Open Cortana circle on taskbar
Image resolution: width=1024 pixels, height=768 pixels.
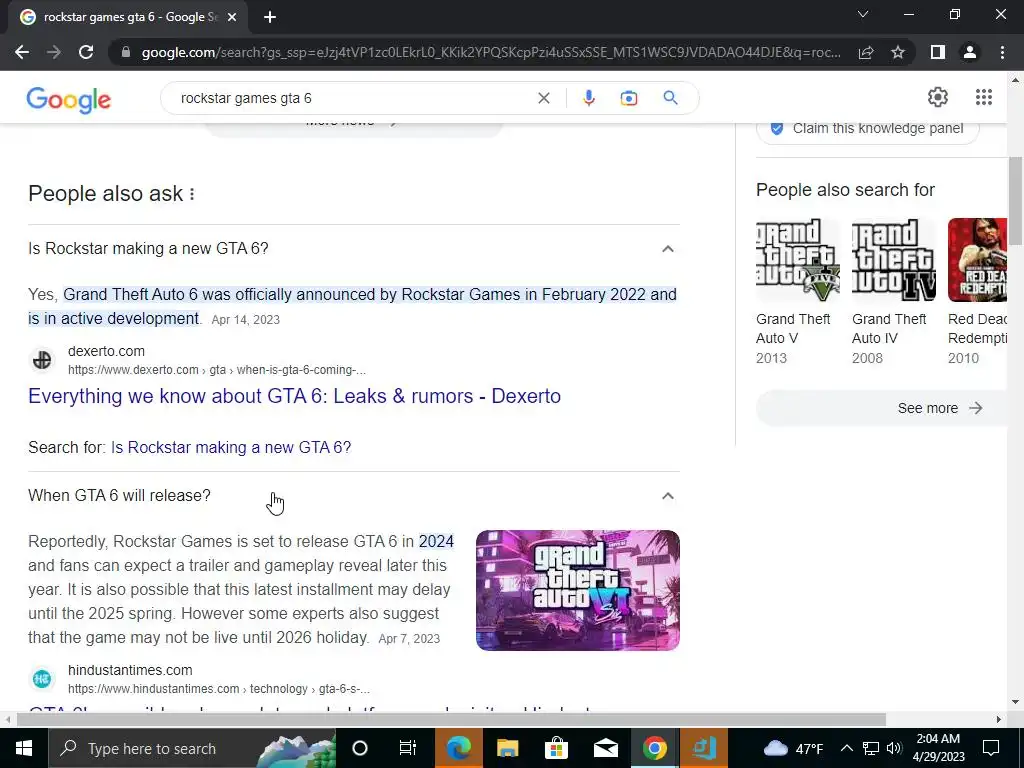click(x=360, y=748)
